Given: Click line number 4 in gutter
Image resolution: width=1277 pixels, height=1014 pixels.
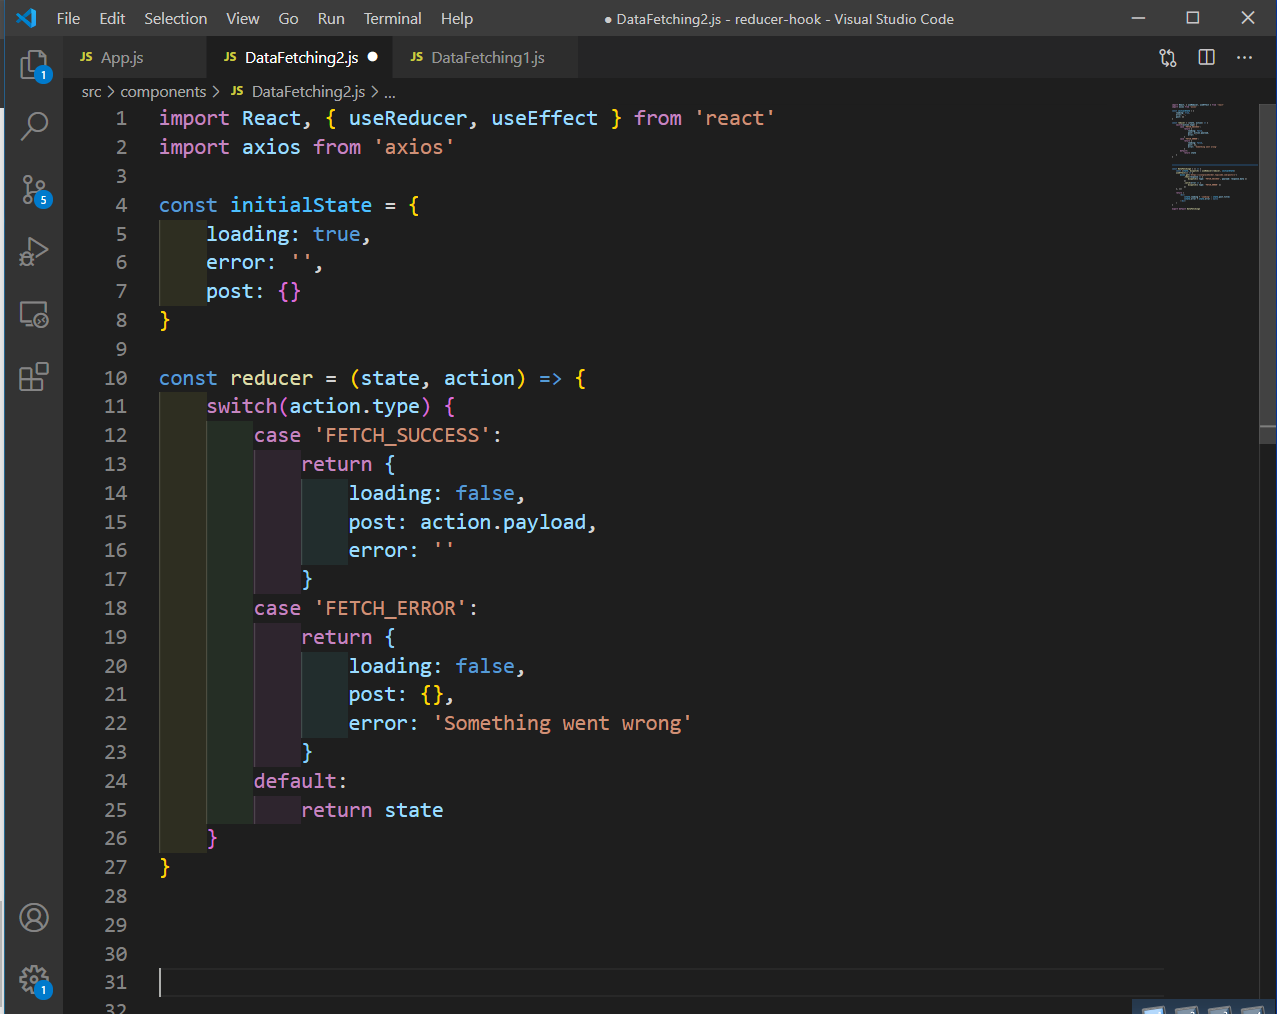Looking at the screenshot, I should tap(121, 205).
